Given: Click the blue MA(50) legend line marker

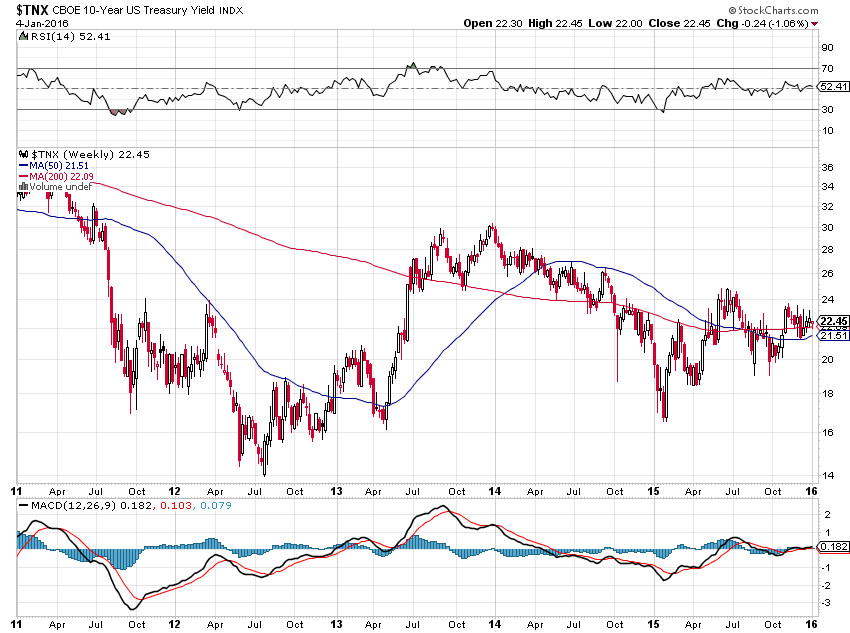Looking at the screenshot, I should tap(23, 165).
